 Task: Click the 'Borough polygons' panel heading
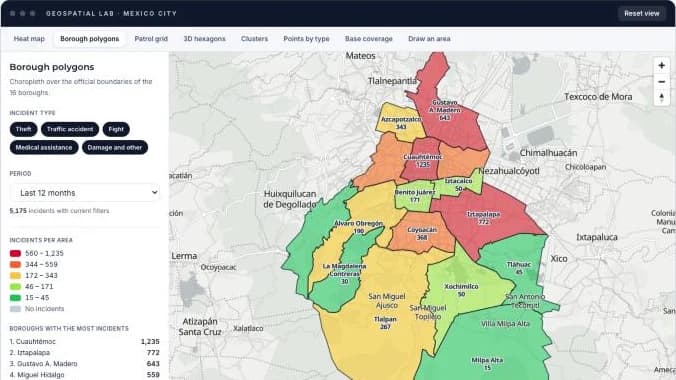point(52,67)
